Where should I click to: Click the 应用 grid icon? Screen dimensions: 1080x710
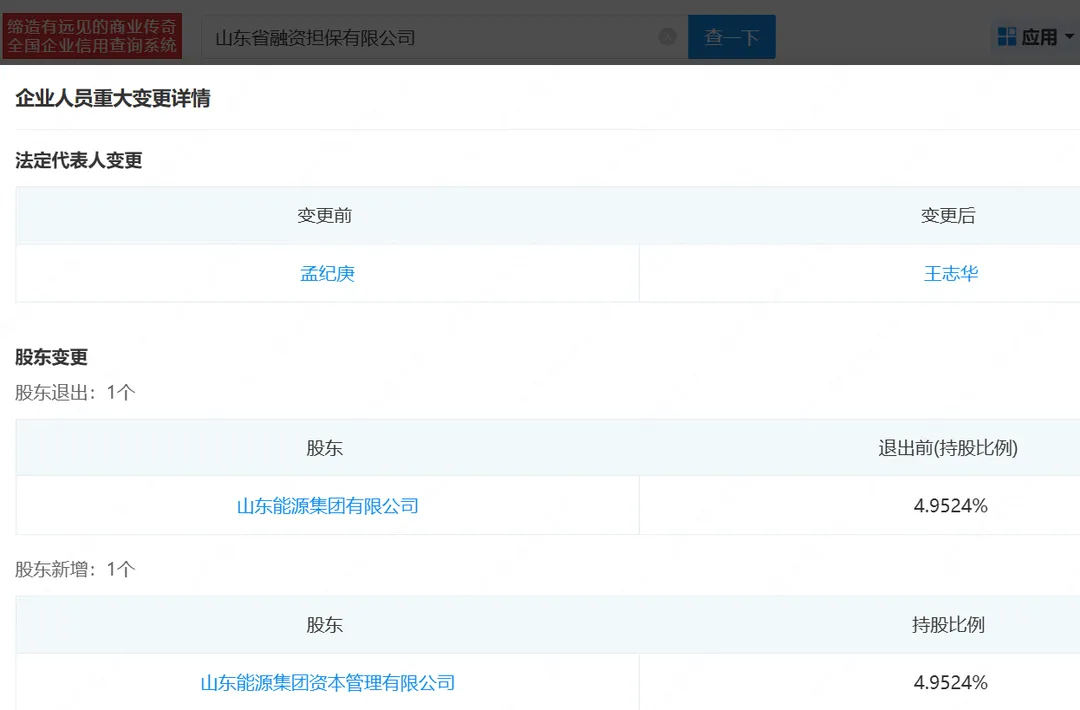point(1006,36)
